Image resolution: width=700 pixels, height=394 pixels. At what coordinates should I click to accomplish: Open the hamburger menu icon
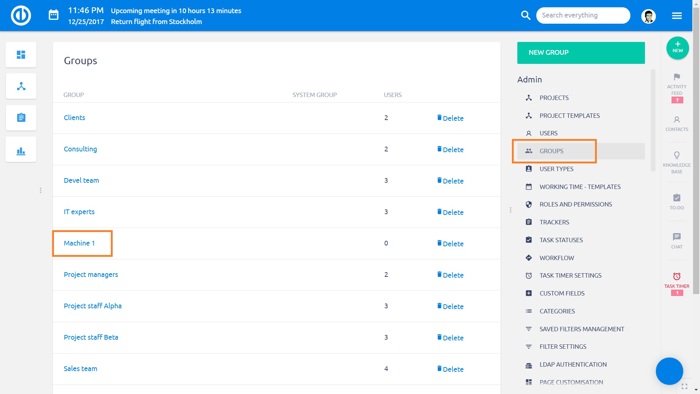click(x=677, y=16)
